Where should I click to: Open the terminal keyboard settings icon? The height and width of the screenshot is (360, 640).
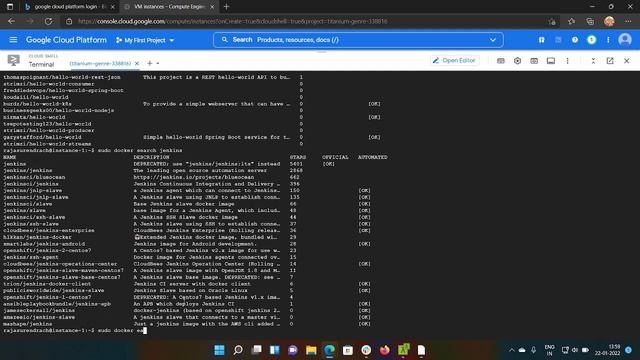coord(501,61)
